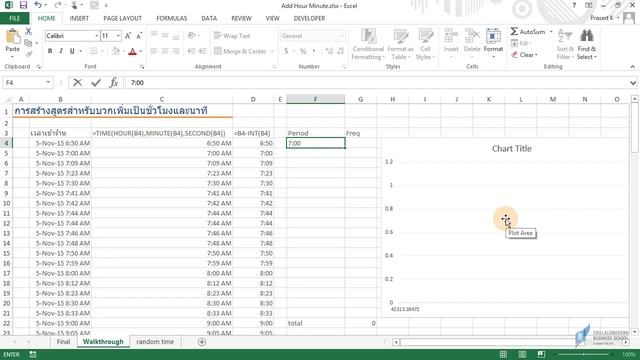Click the Borders icon in Font group
This screenshot has width=640, height=360.
coord(93,51)
